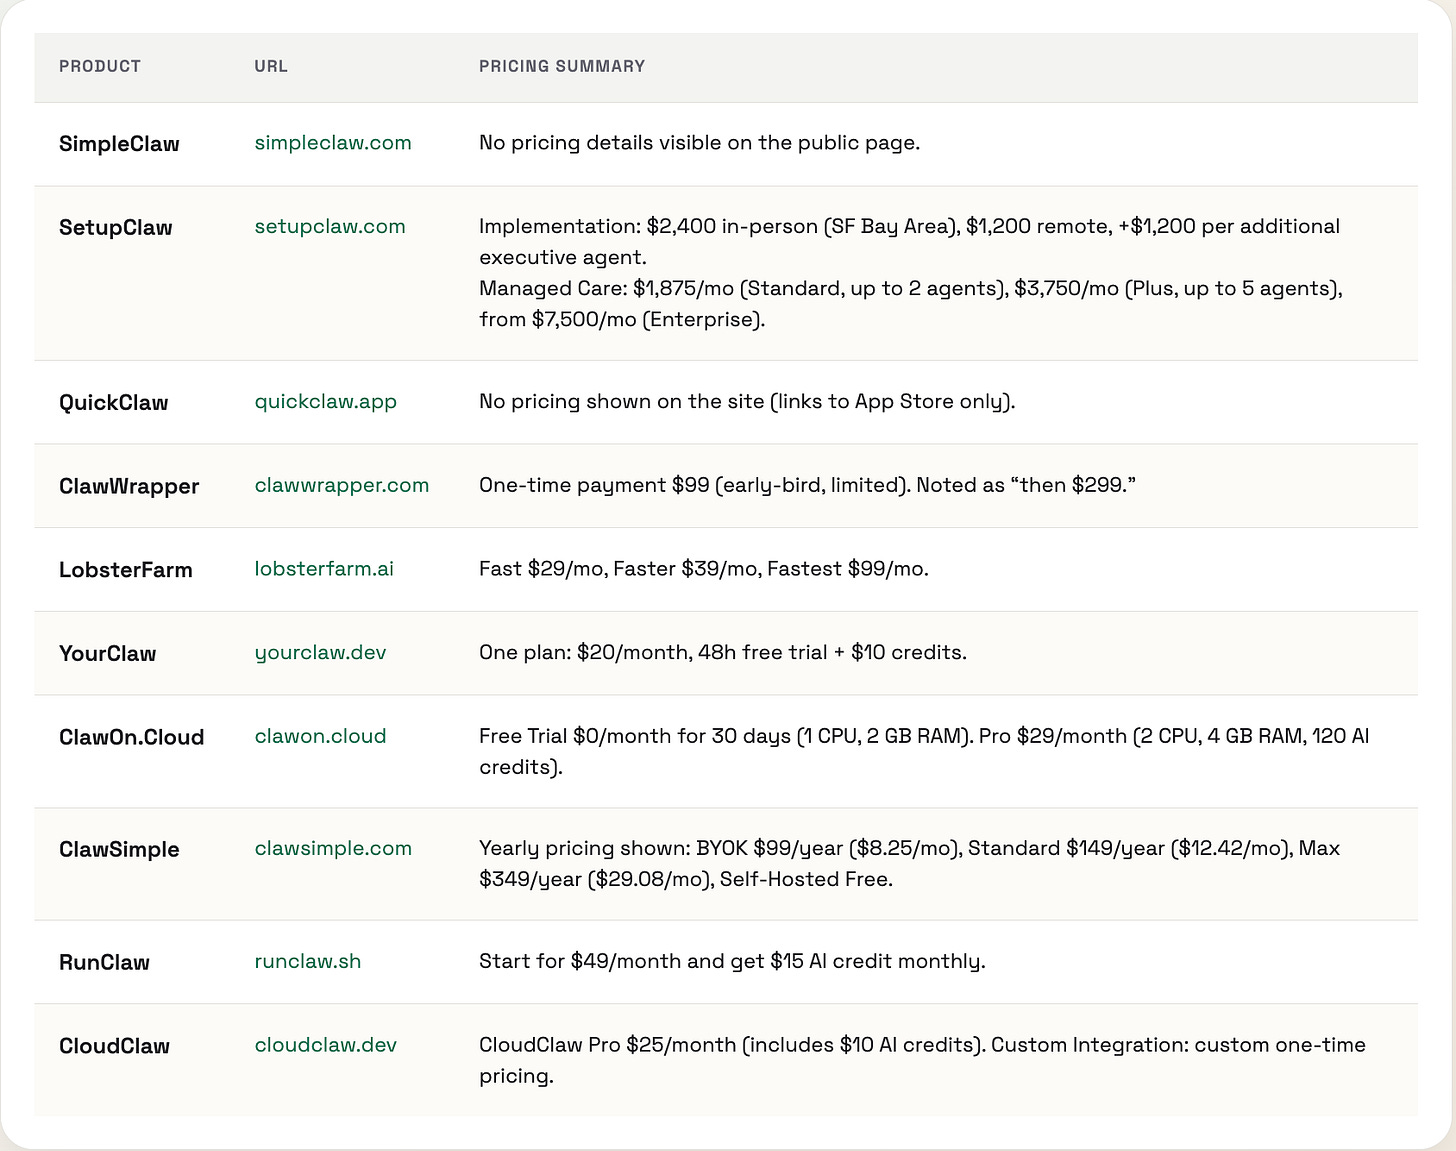This screenshot has height=1151, width=1456.
Task: Click 'No pricing details visible' text
Action: pos(700,143)
